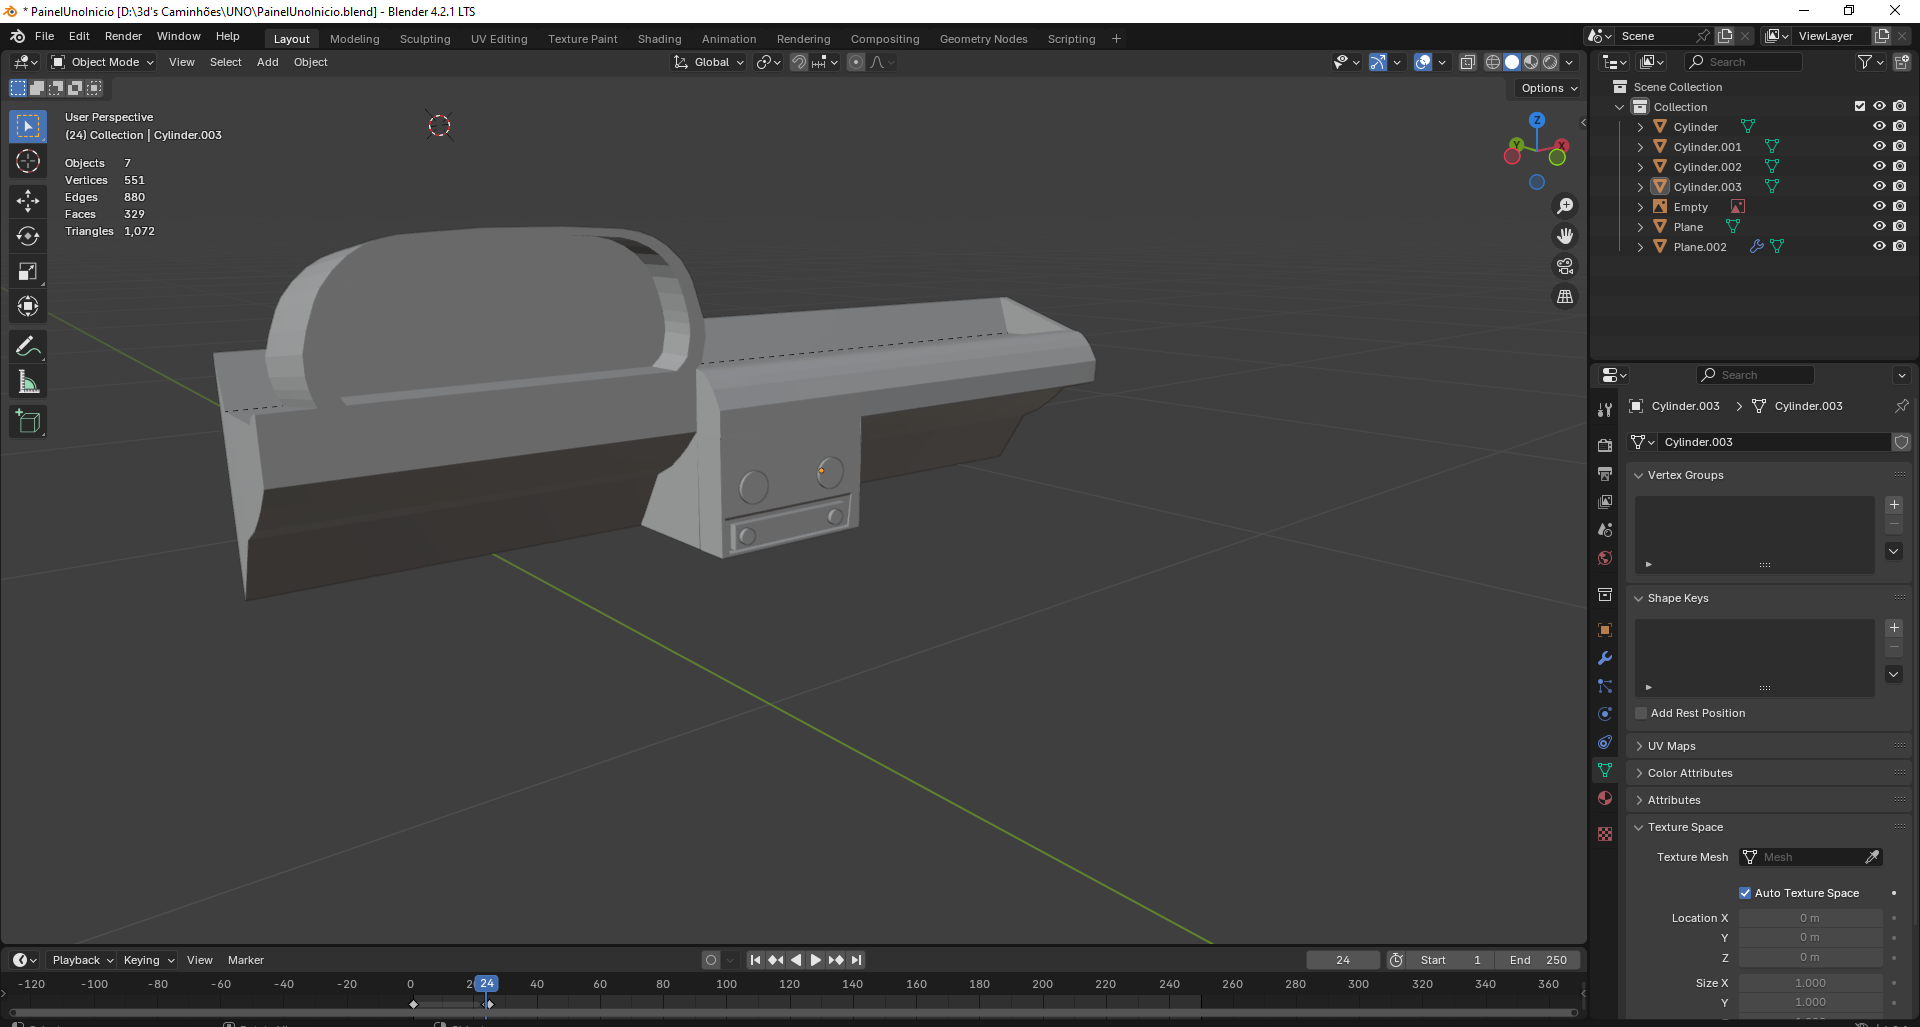Add a new shape key

tap(1894, 628)
